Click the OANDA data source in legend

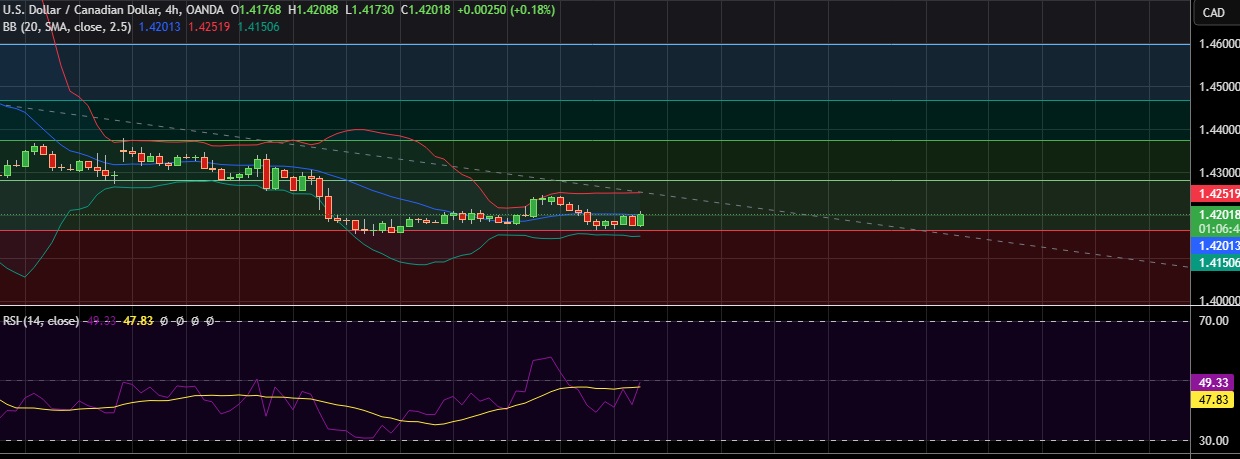[205, 9]
